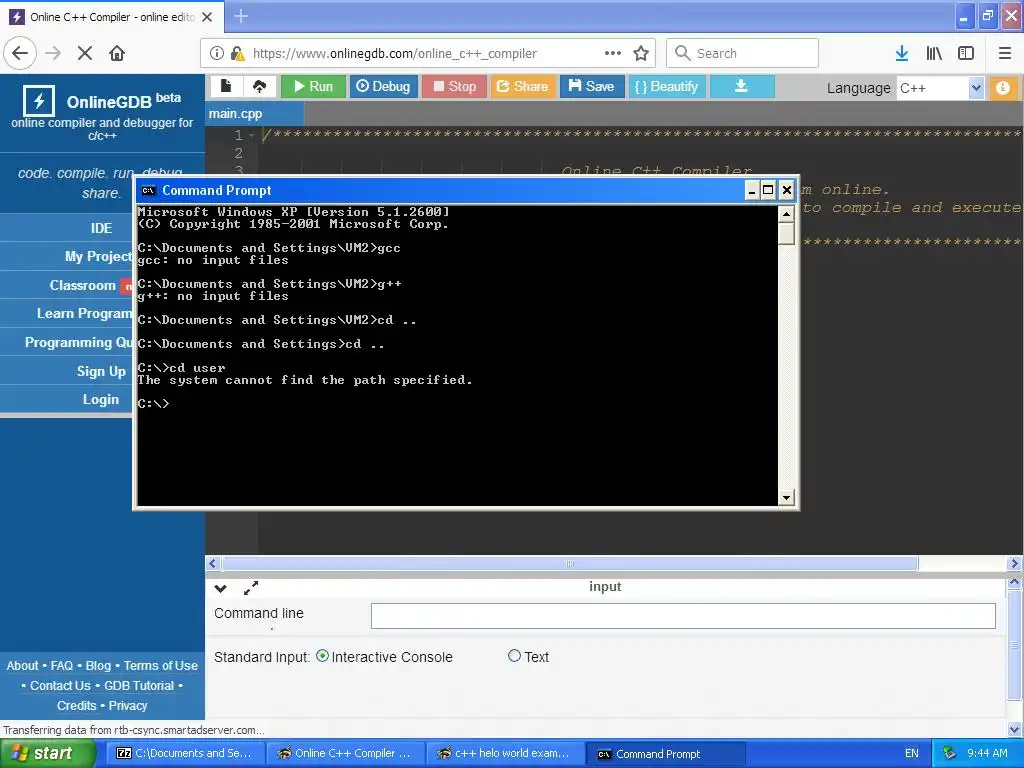
Task: Click Command Prompt scrollbar down arrow
Action: pos(786,498)
